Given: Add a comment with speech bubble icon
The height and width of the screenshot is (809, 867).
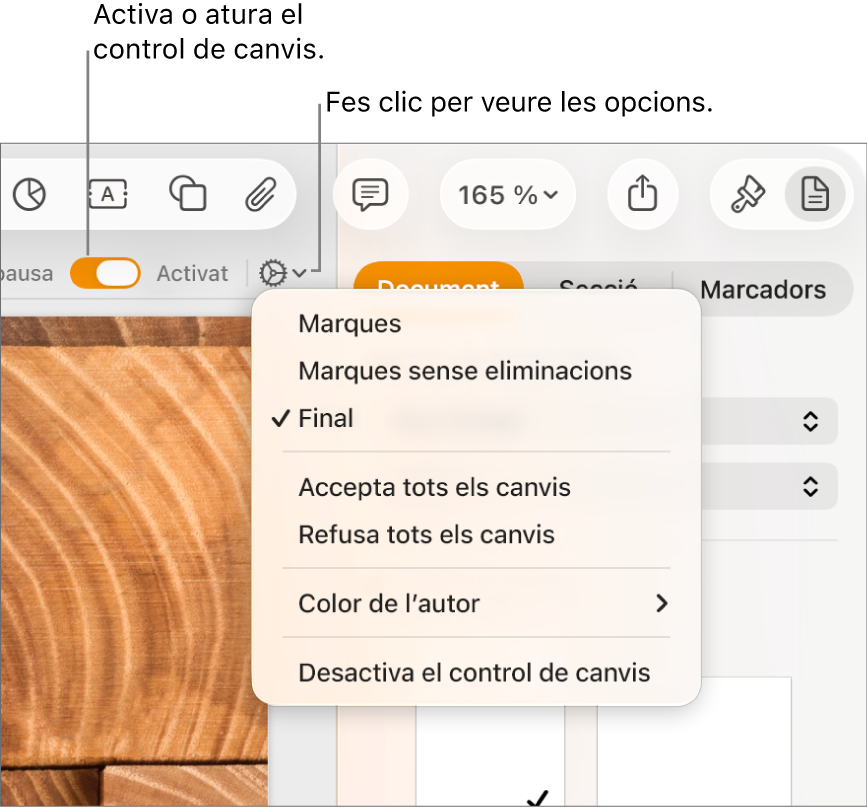Looking at the screenshot, I should point(370,195).
